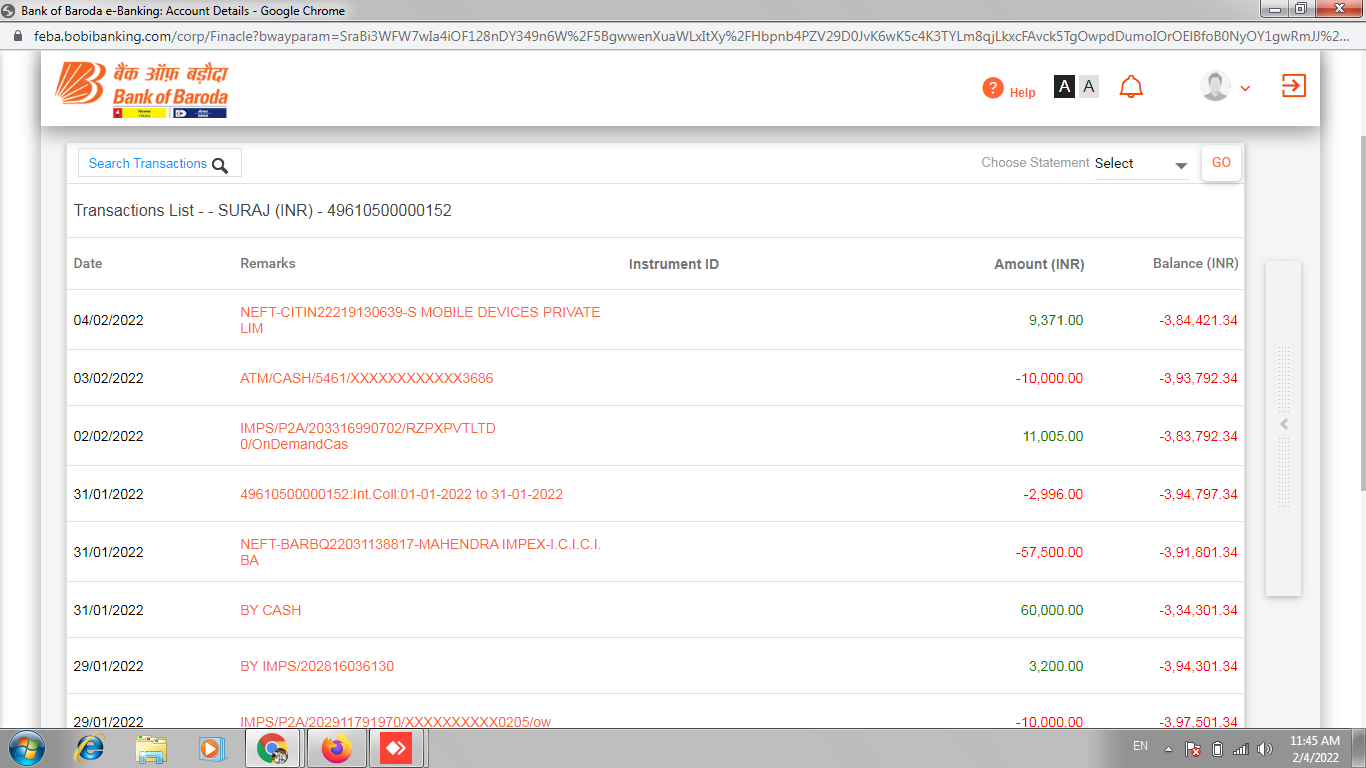
Task: Launch Internet Explorer from the taskbar
Action: point(91,748)
